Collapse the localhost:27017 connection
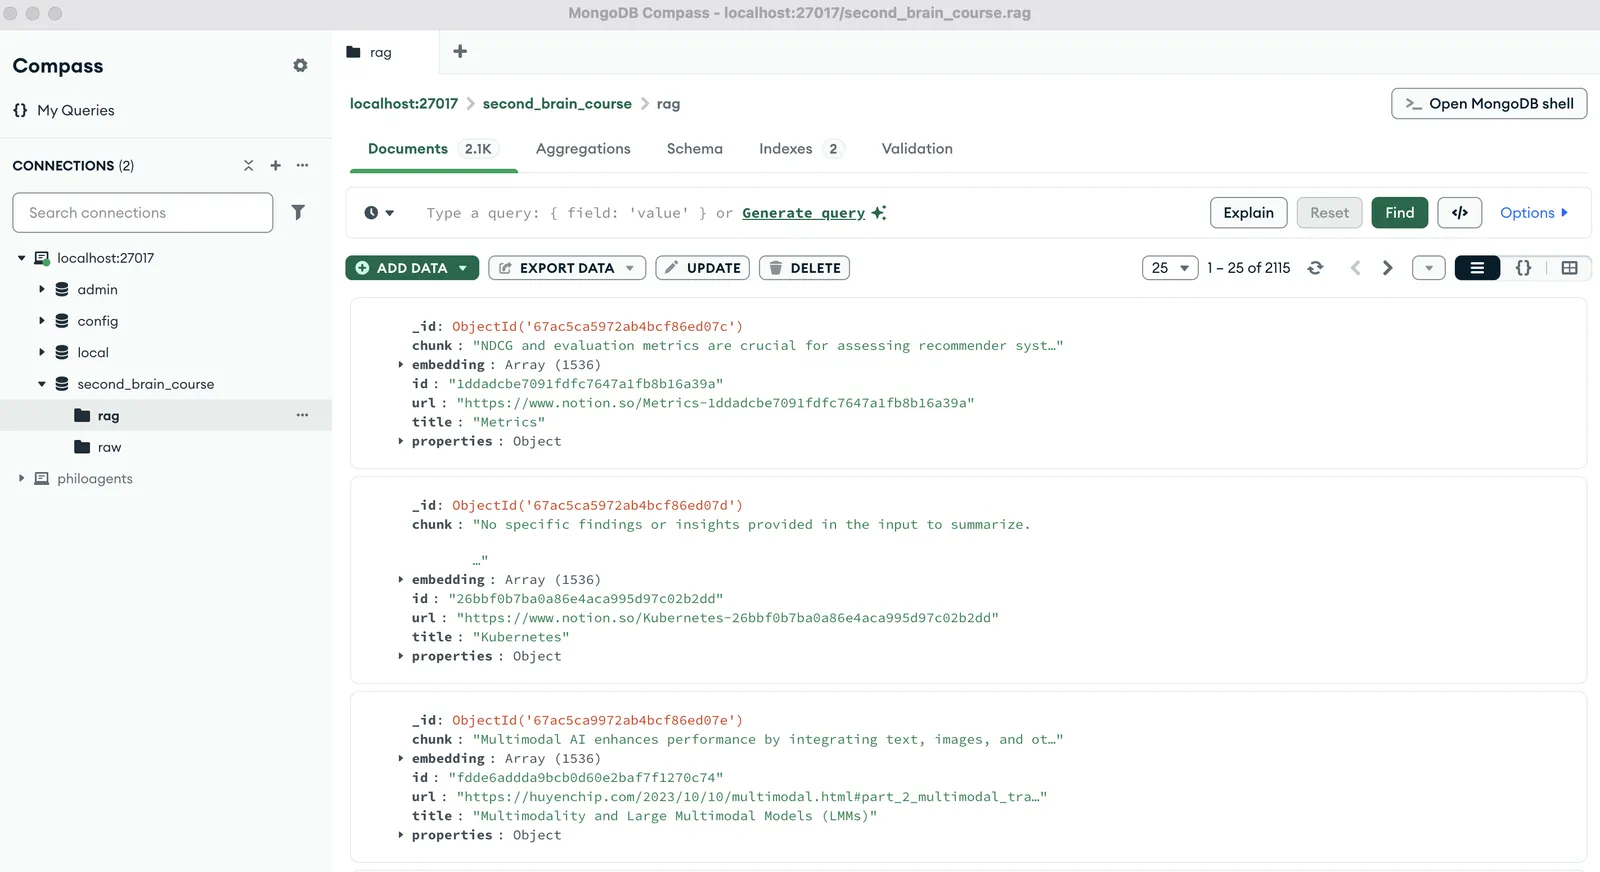Screen dimensions: 1600x872 (21, 258)
